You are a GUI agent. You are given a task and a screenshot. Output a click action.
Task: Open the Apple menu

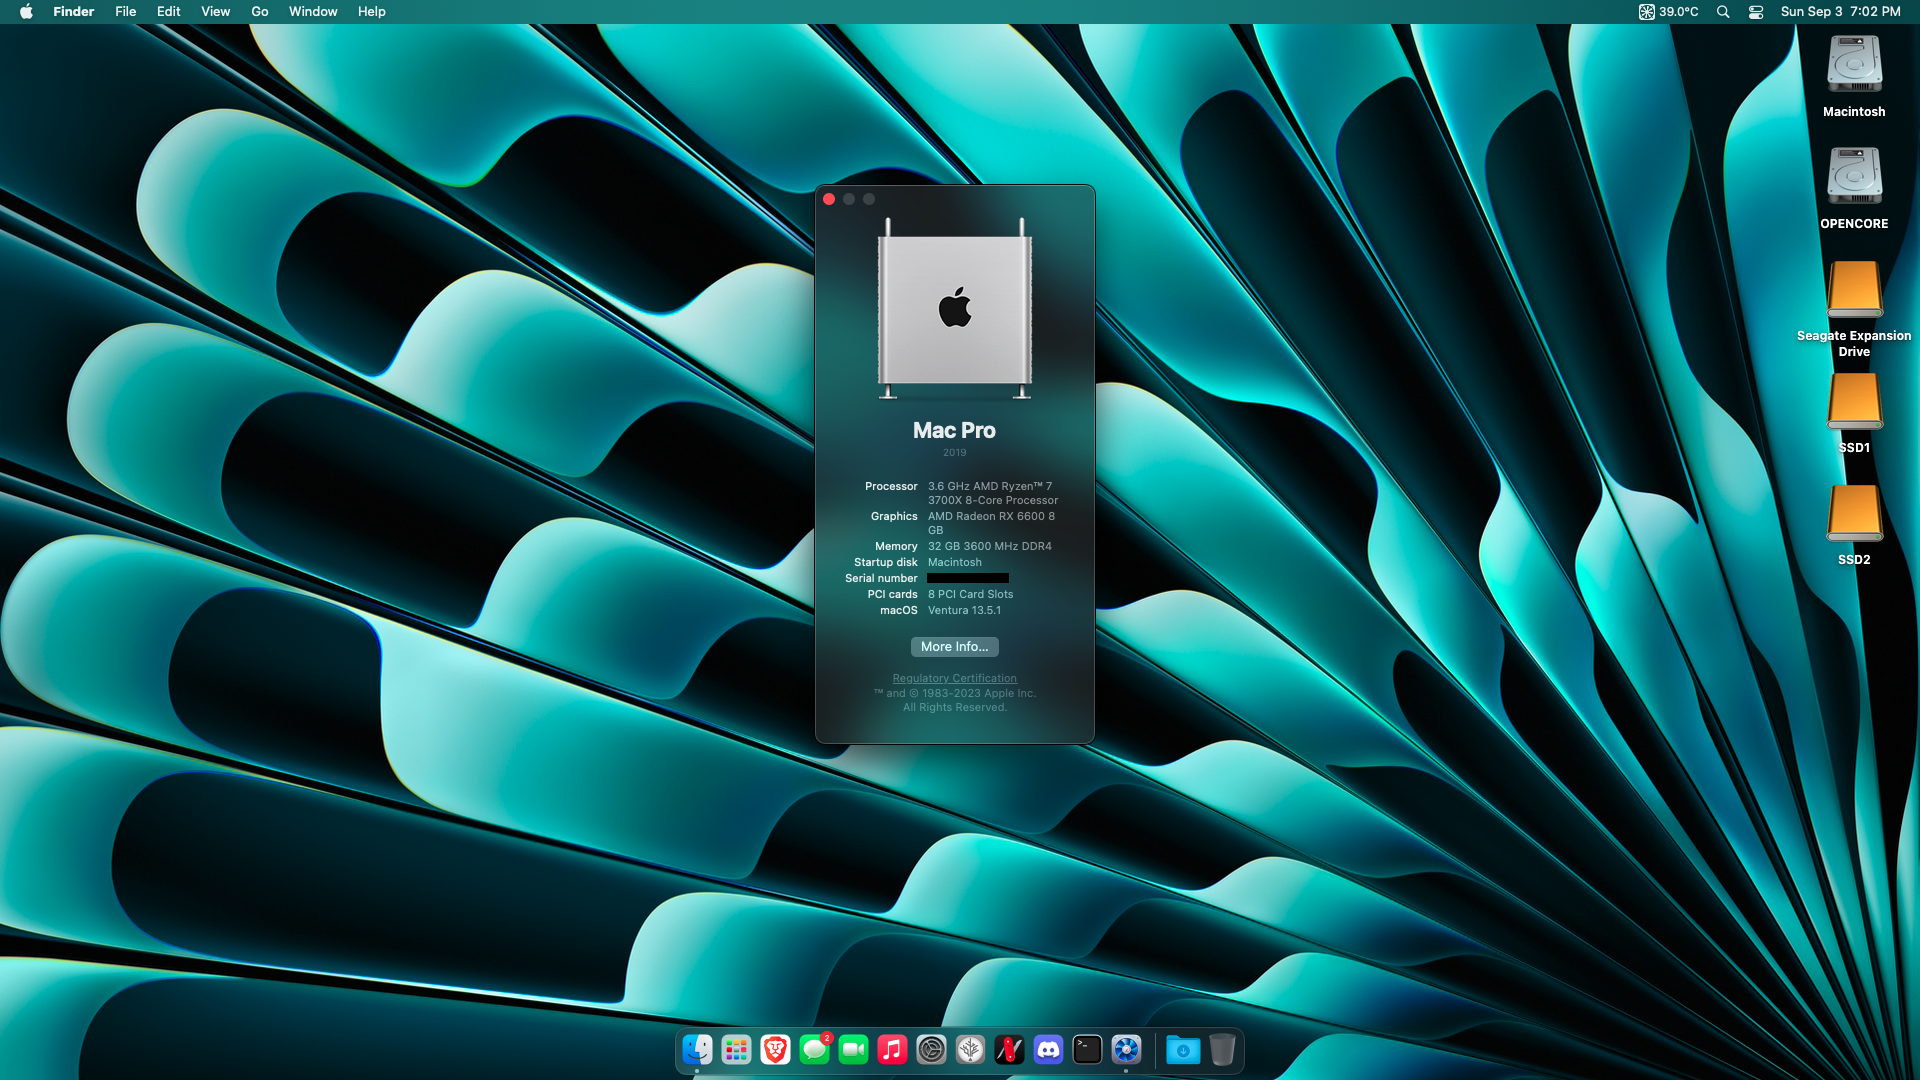[x=26, y=12]
